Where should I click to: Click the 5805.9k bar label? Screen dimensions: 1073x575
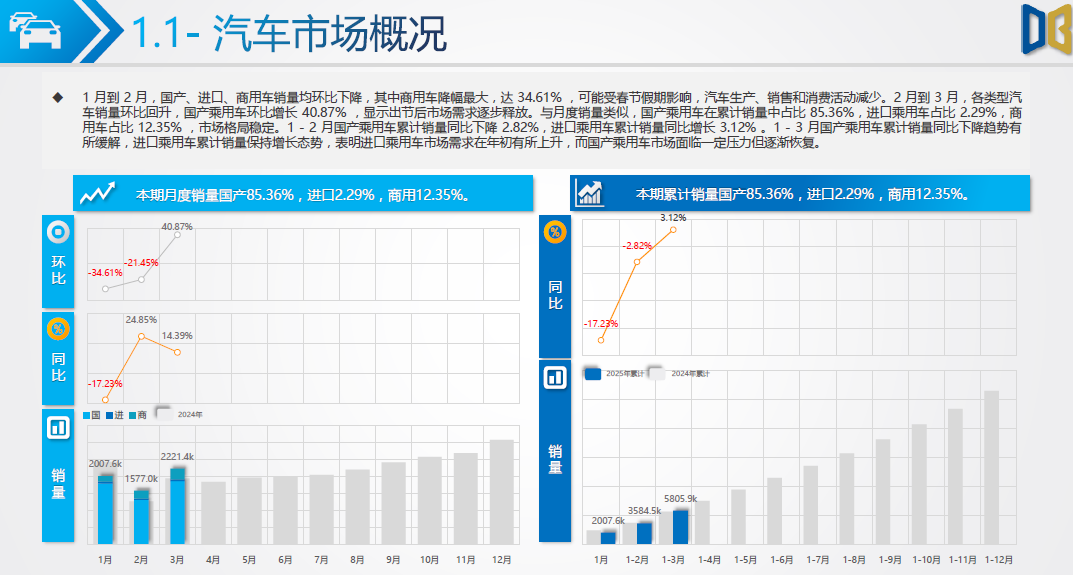pyautogui.click(x=680, y=498)
